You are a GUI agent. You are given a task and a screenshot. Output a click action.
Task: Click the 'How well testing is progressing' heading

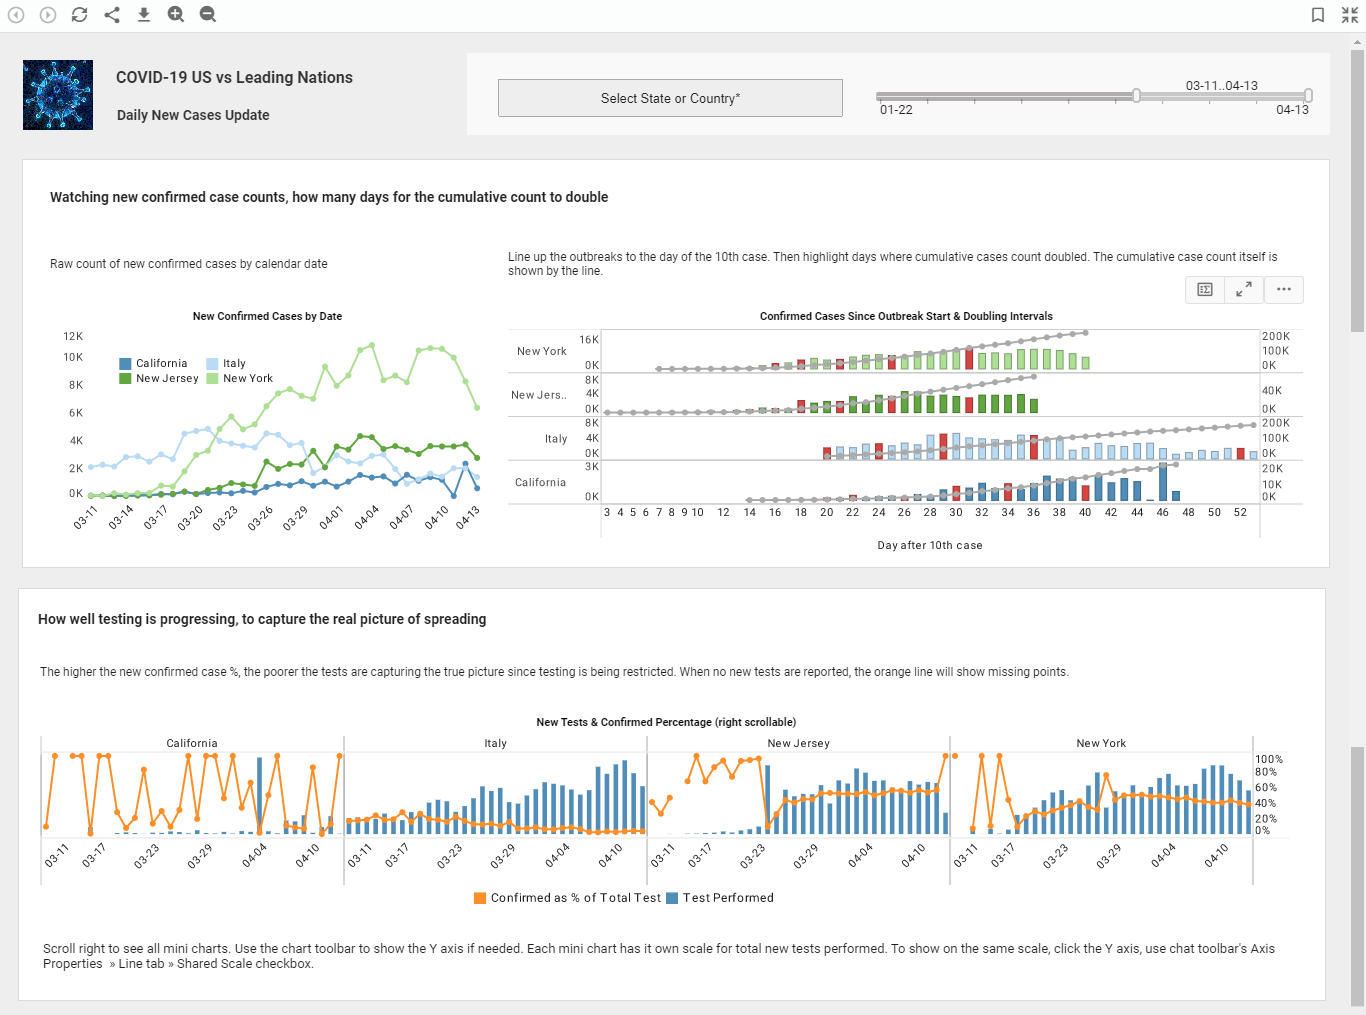[262, 620]
